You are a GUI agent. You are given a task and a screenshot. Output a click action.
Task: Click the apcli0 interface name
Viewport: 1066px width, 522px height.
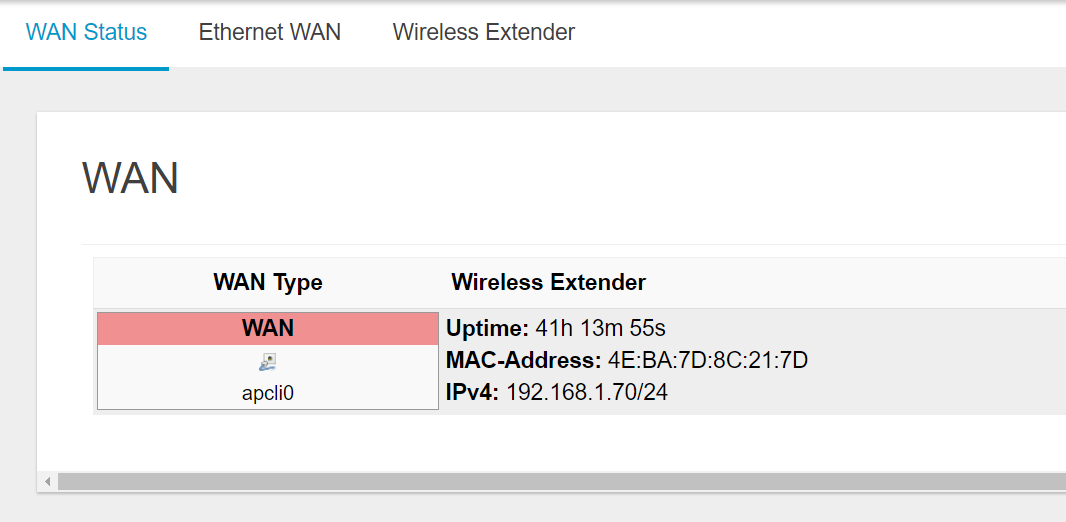[x=268, y=394]
